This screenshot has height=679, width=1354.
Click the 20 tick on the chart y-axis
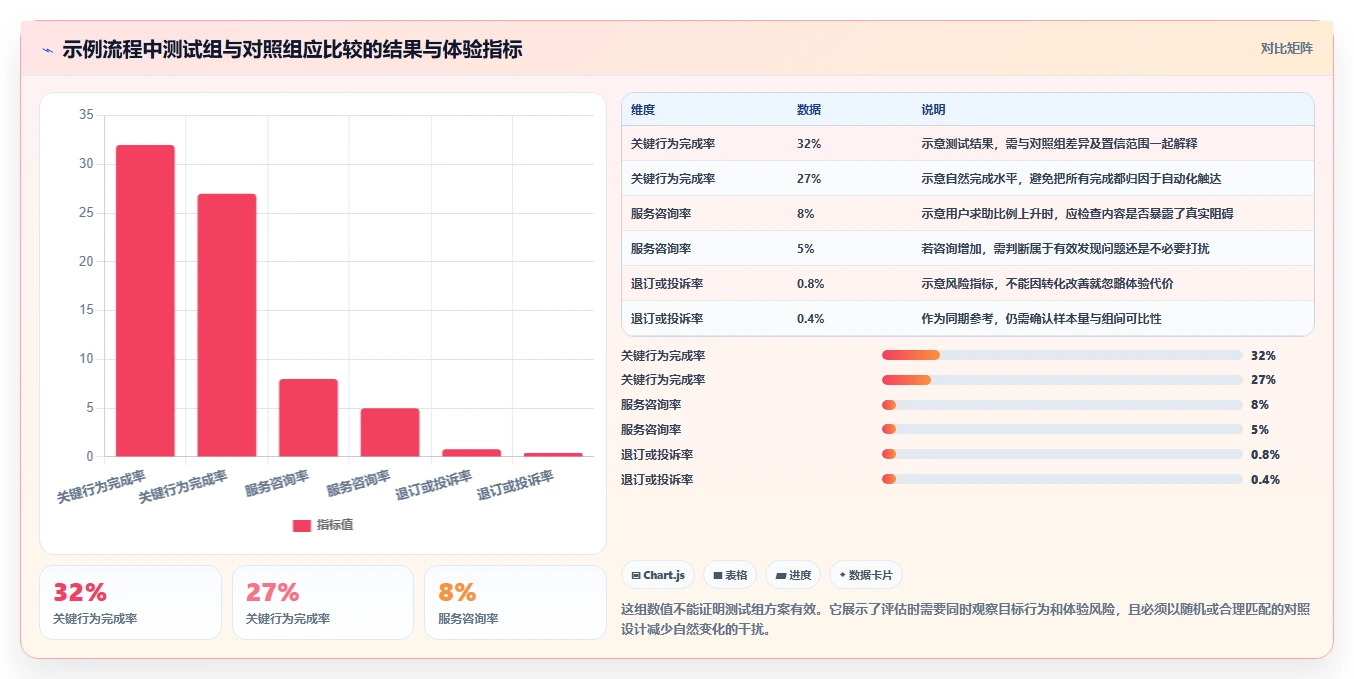click(86, 262)
